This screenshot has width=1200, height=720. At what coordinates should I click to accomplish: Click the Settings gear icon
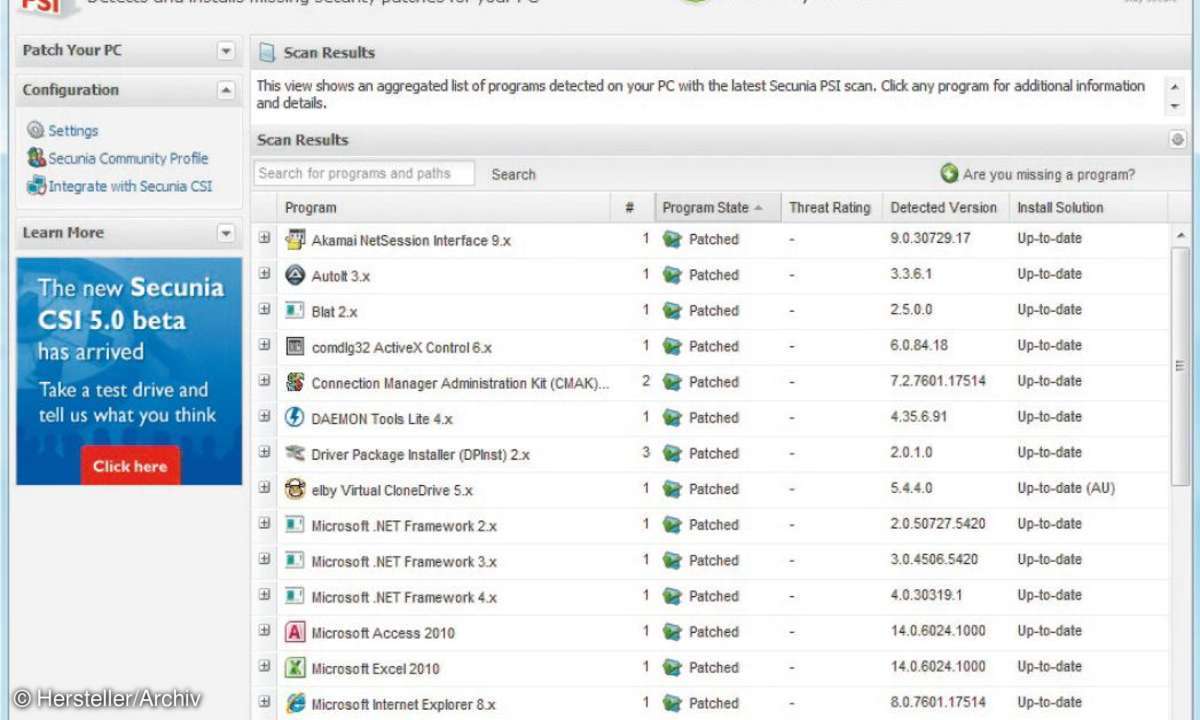click(x=36, y=130)
